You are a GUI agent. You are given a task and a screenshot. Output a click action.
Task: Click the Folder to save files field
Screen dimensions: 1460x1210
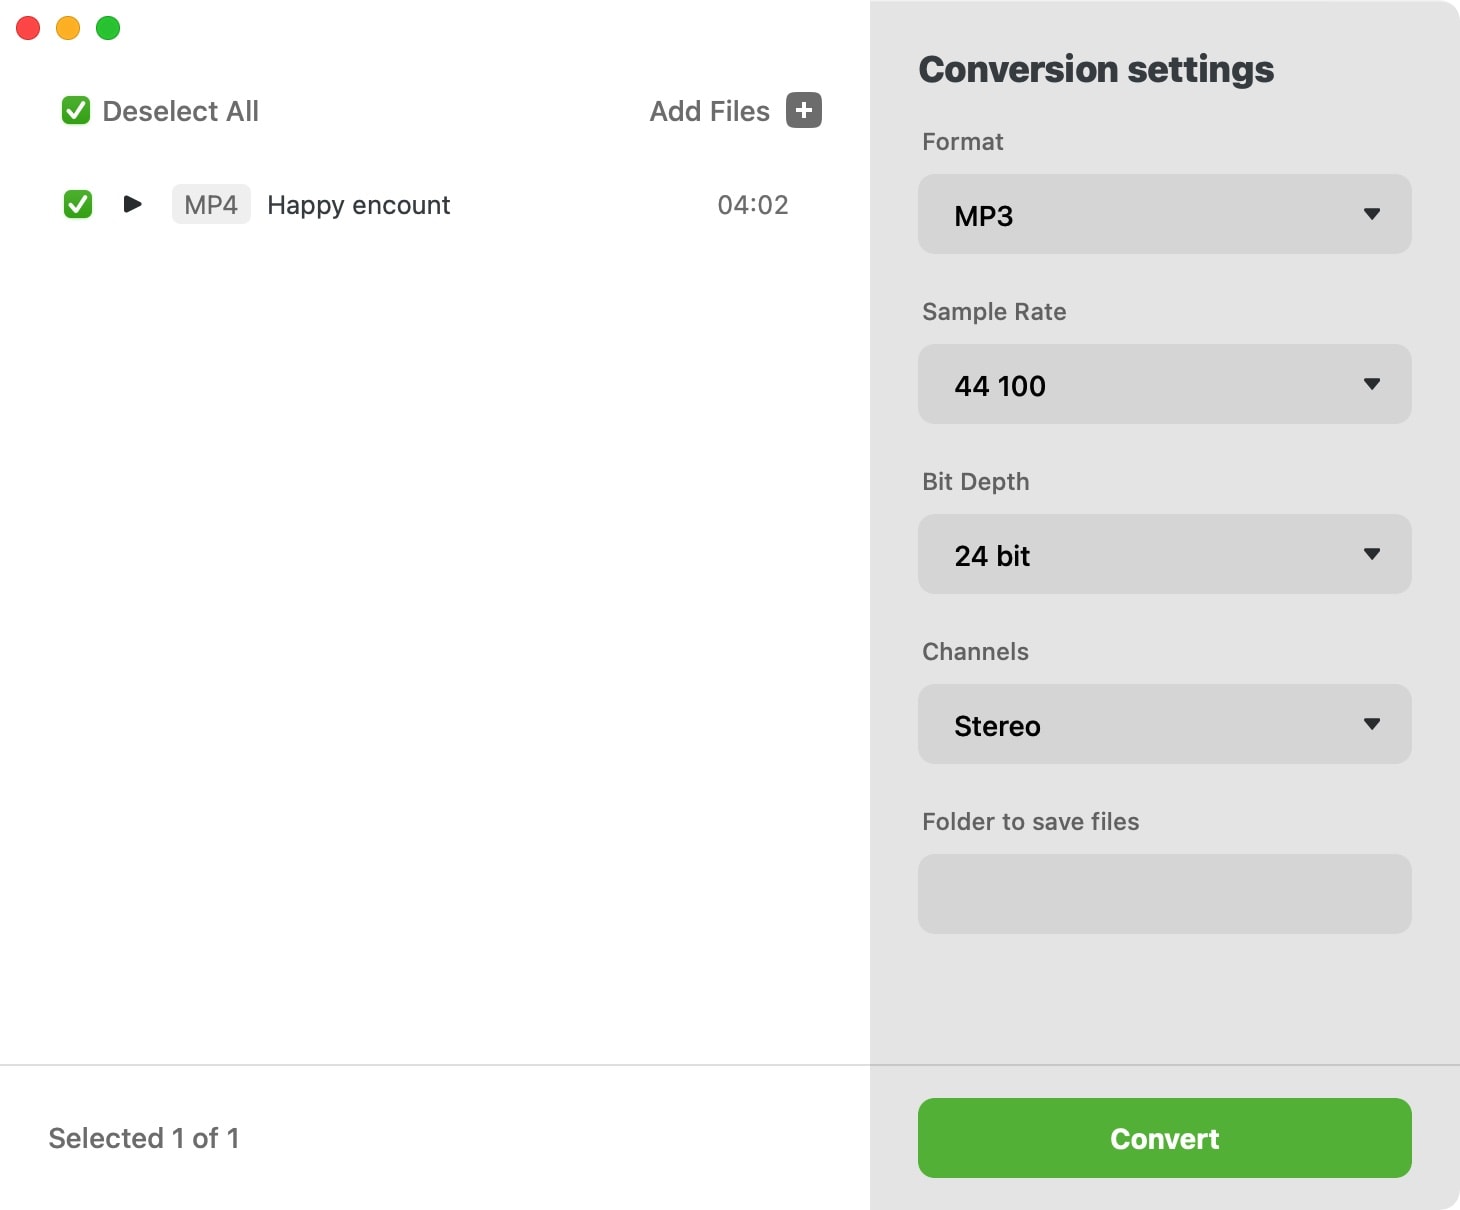1164,894
